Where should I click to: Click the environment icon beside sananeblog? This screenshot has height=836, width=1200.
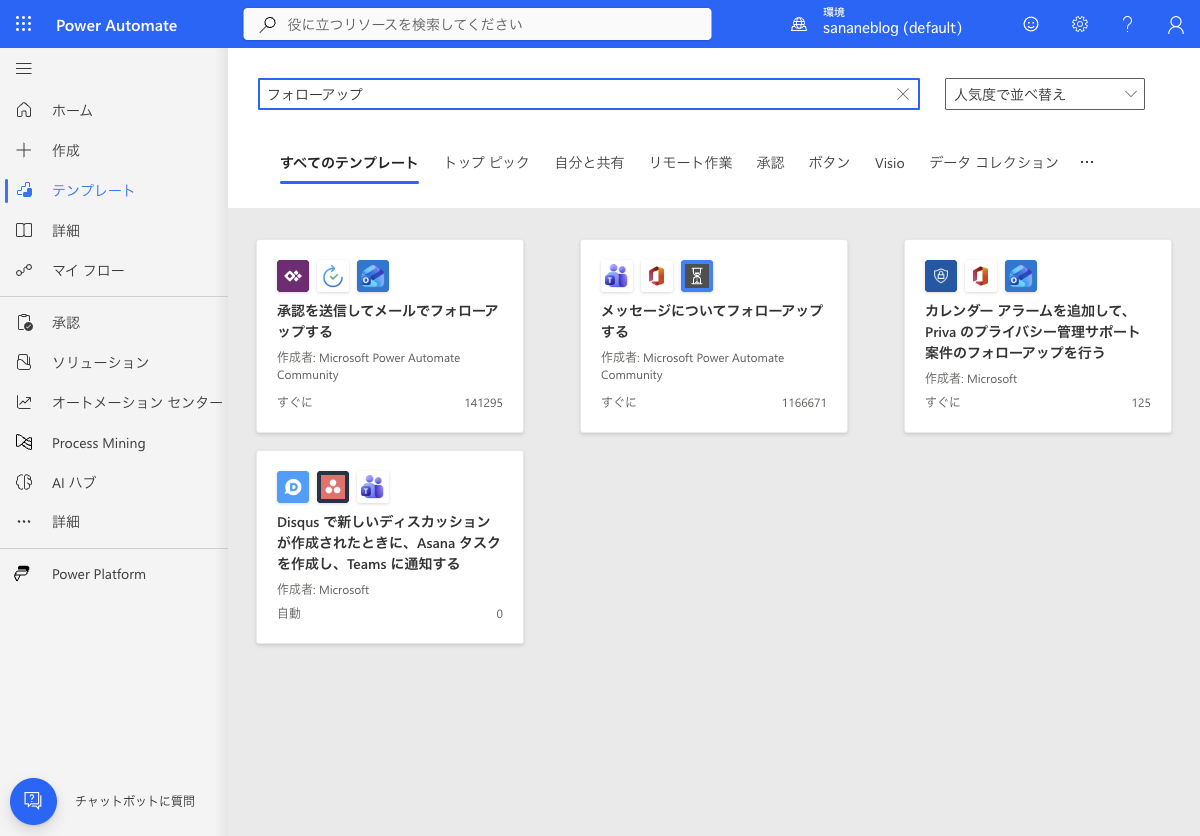point(799,25)
